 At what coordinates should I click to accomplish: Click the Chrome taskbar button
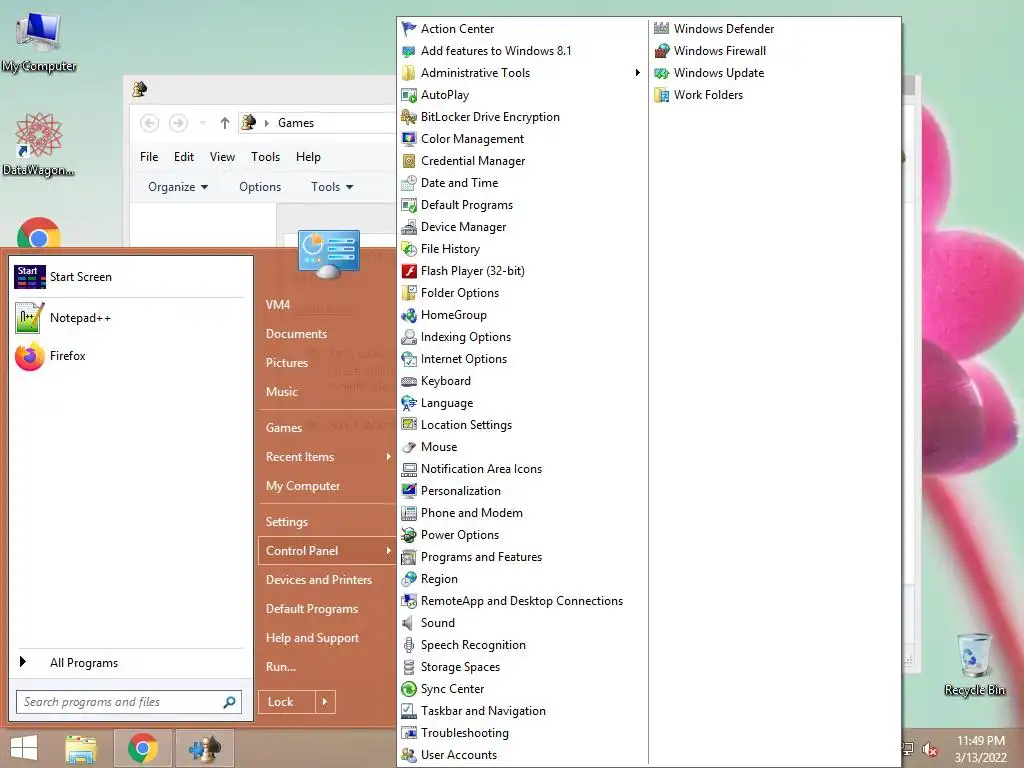(143, 748)
